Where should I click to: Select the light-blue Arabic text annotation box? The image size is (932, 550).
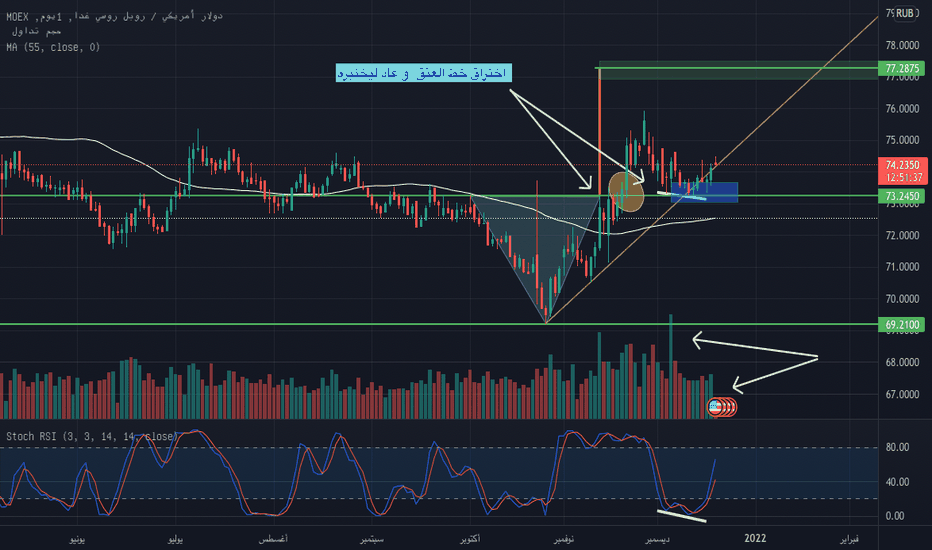[423, 73]
